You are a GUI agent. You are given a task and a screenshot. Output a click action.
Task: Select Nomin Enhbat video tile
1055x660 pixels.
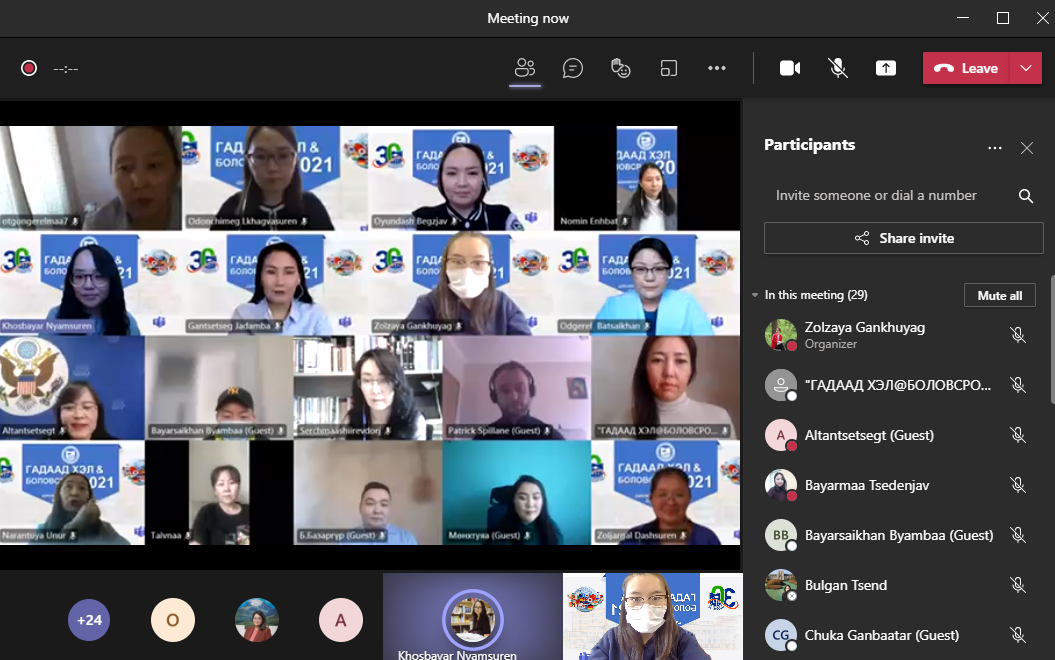[647, 178]
